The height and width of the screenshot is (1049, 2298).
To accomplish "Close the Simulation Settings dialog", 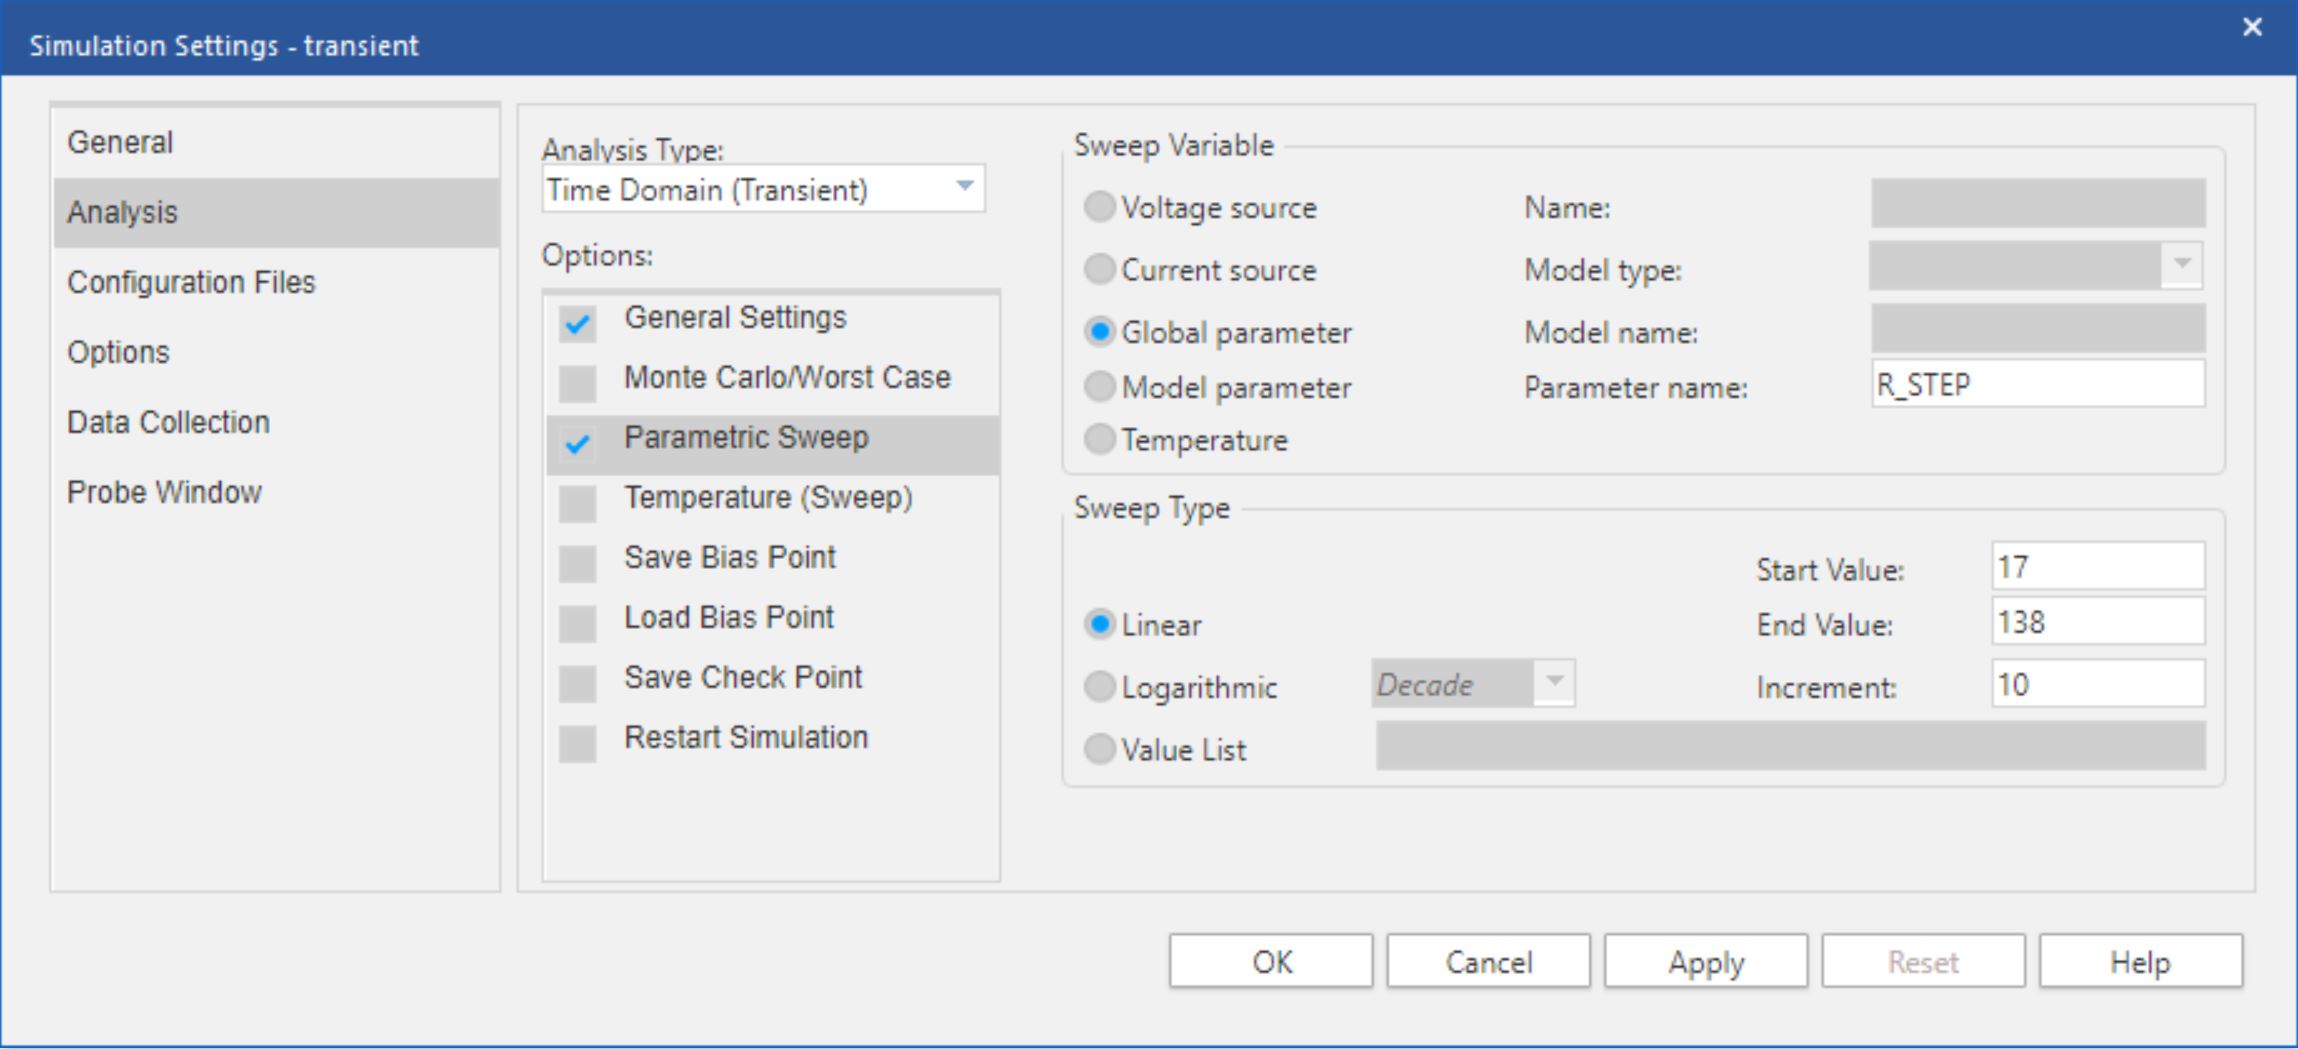I will tap(2252, 27).
